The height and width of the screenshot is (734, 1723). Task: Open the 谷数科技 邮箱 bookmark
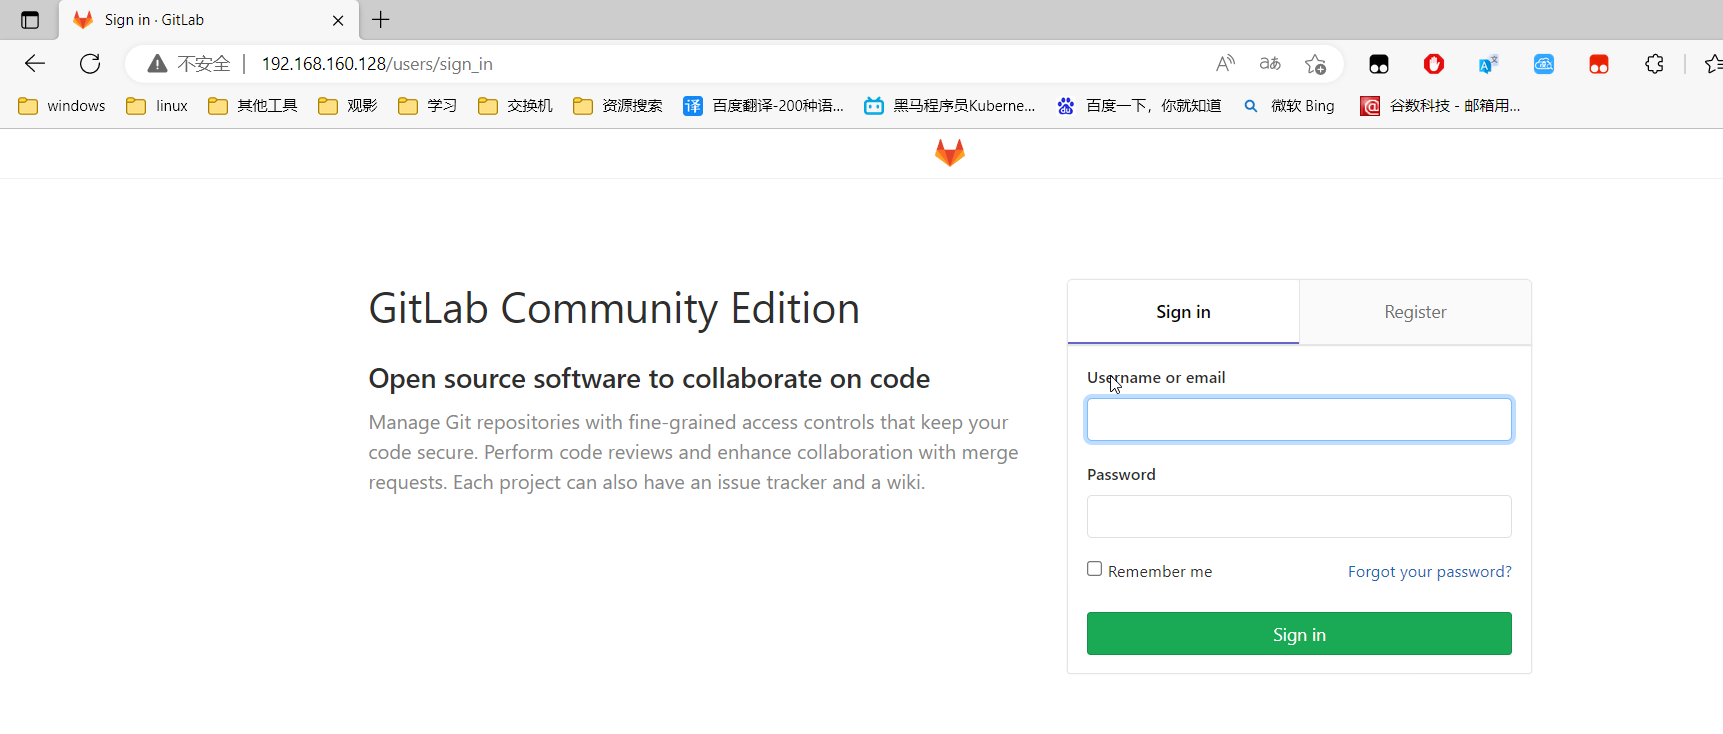[x=1440, y=106]
